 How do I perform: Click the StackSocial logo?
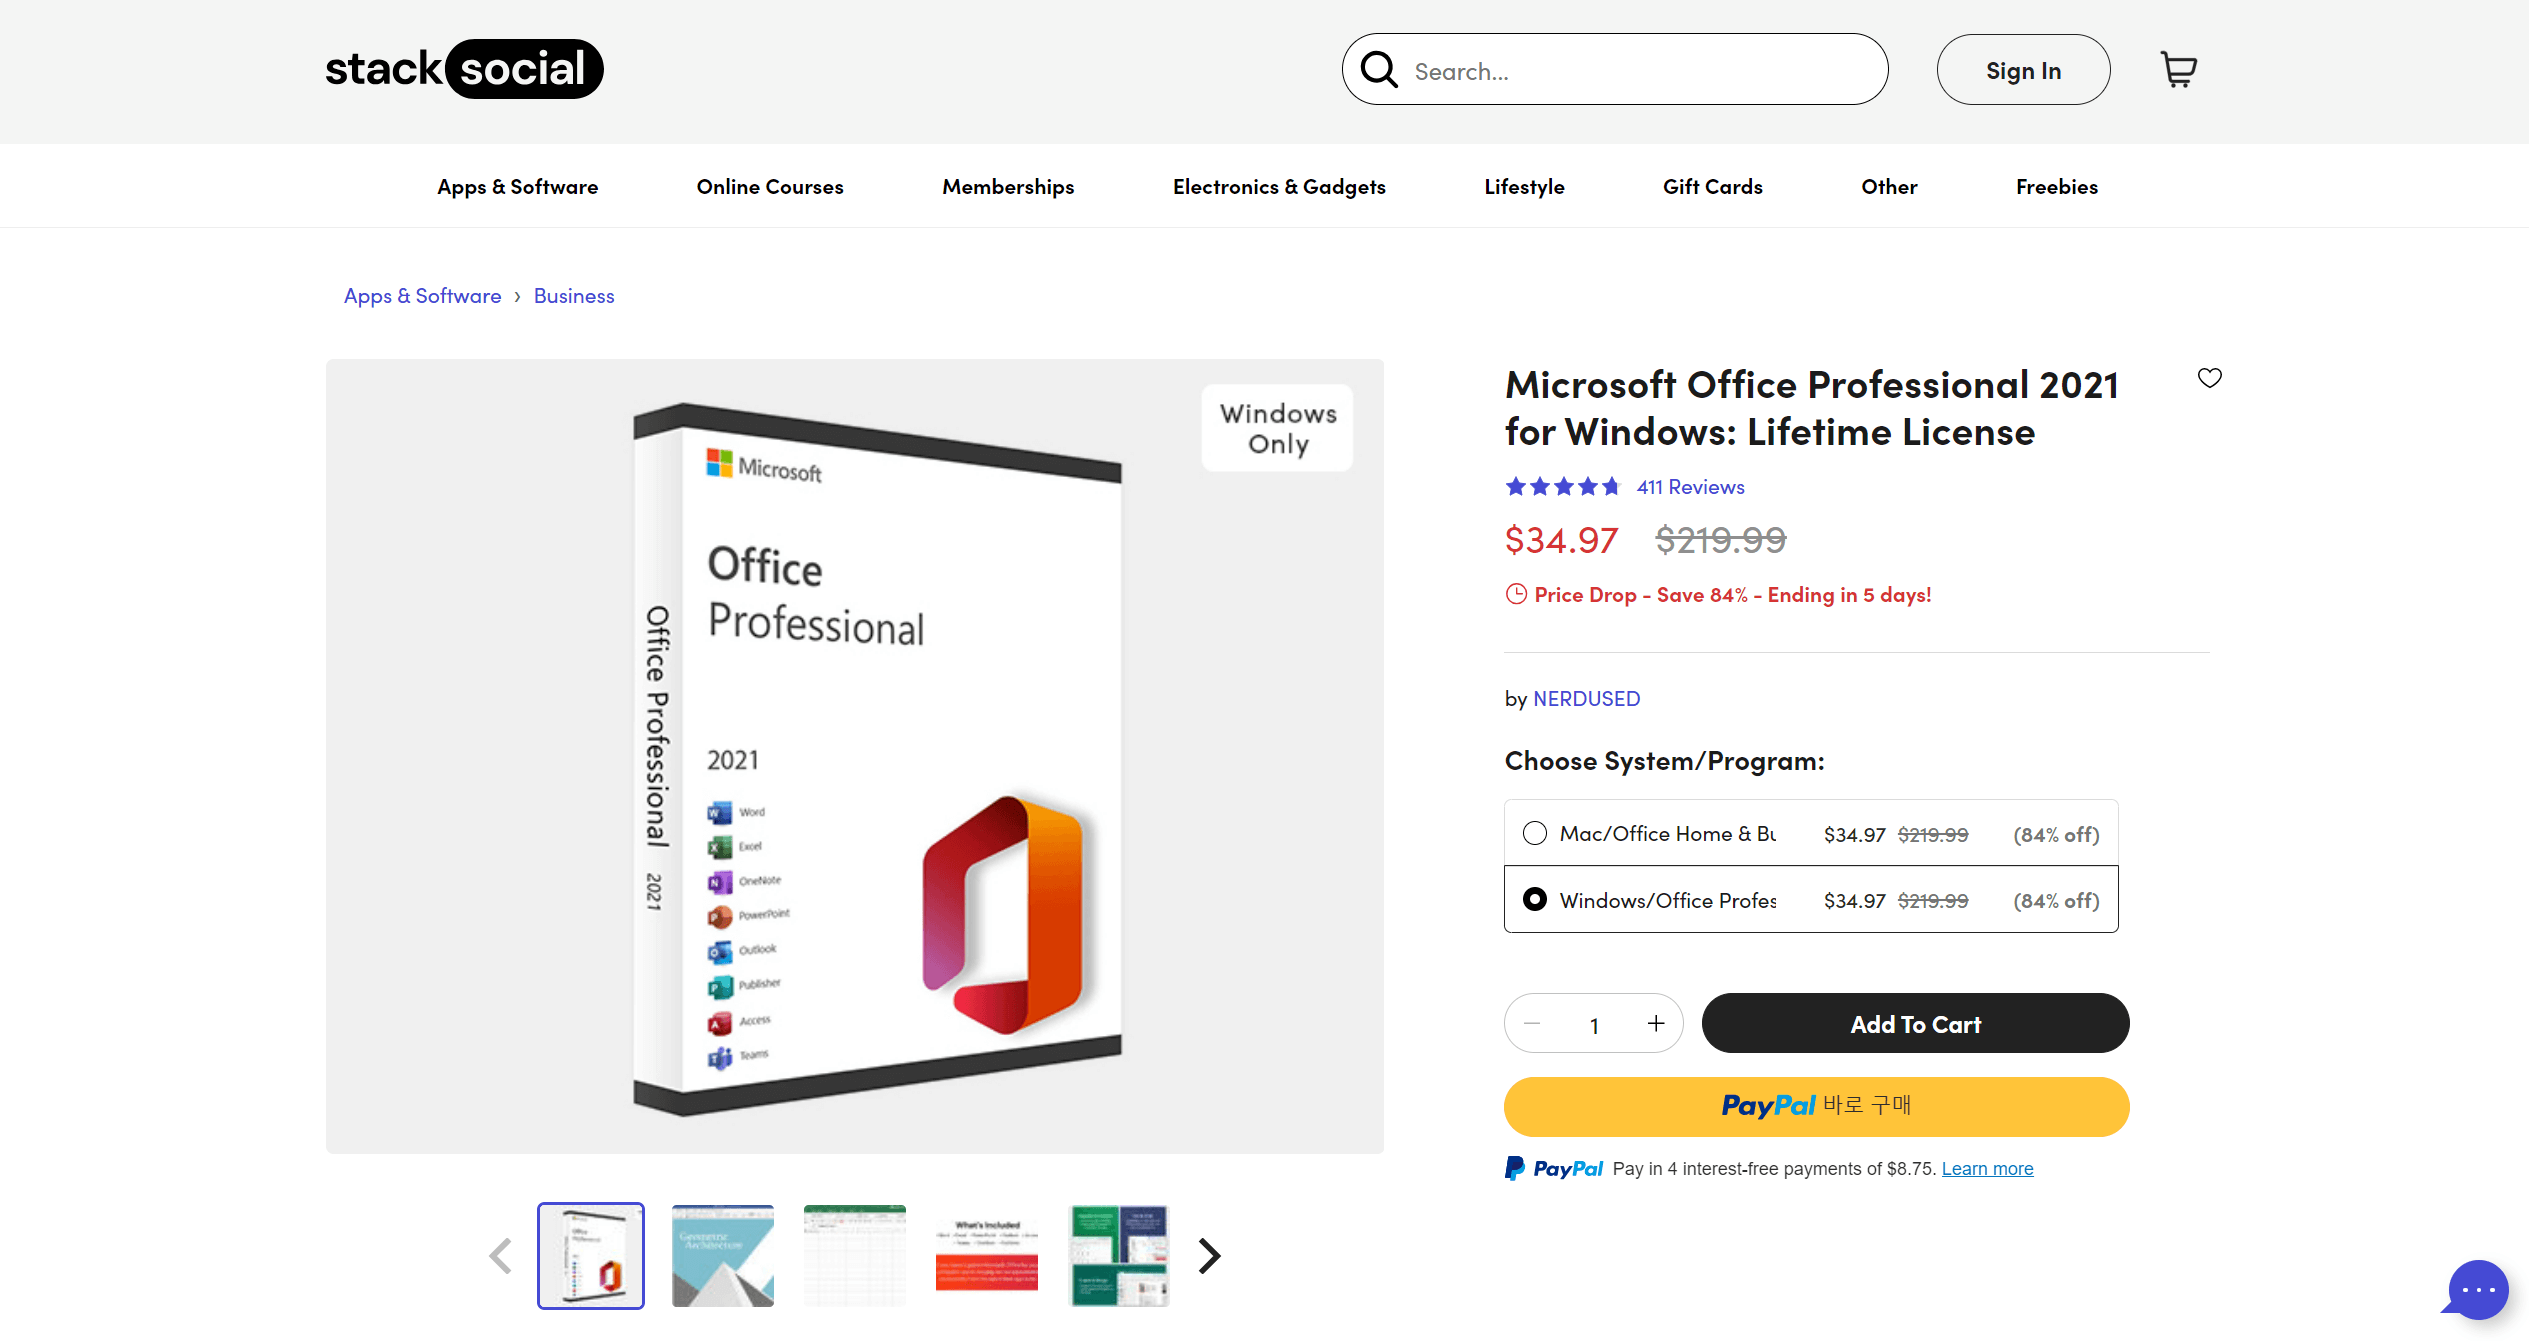(x=464, y=69)
